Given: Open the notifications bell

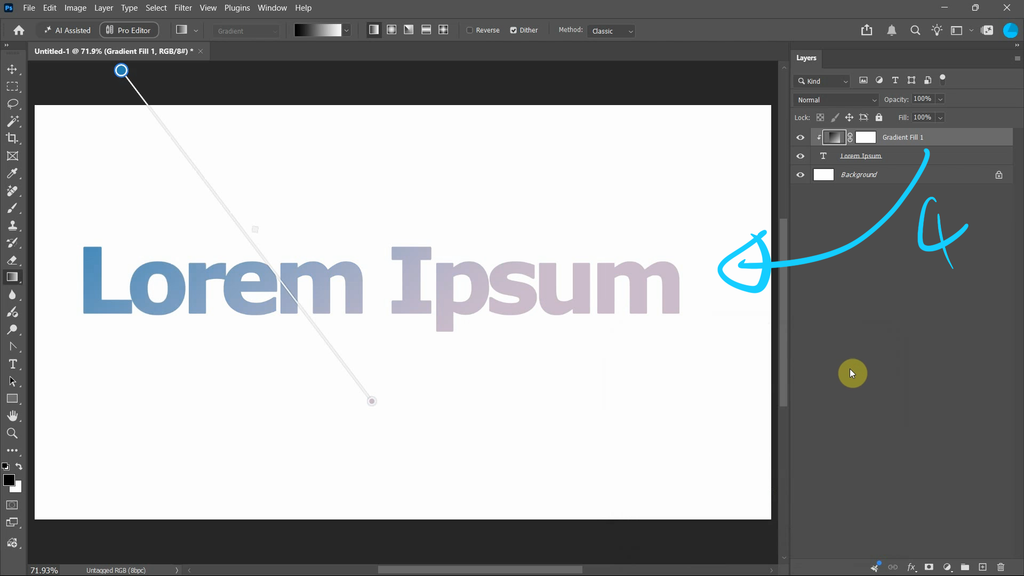Looking at the screenshot, I should (x=891, y=30).
